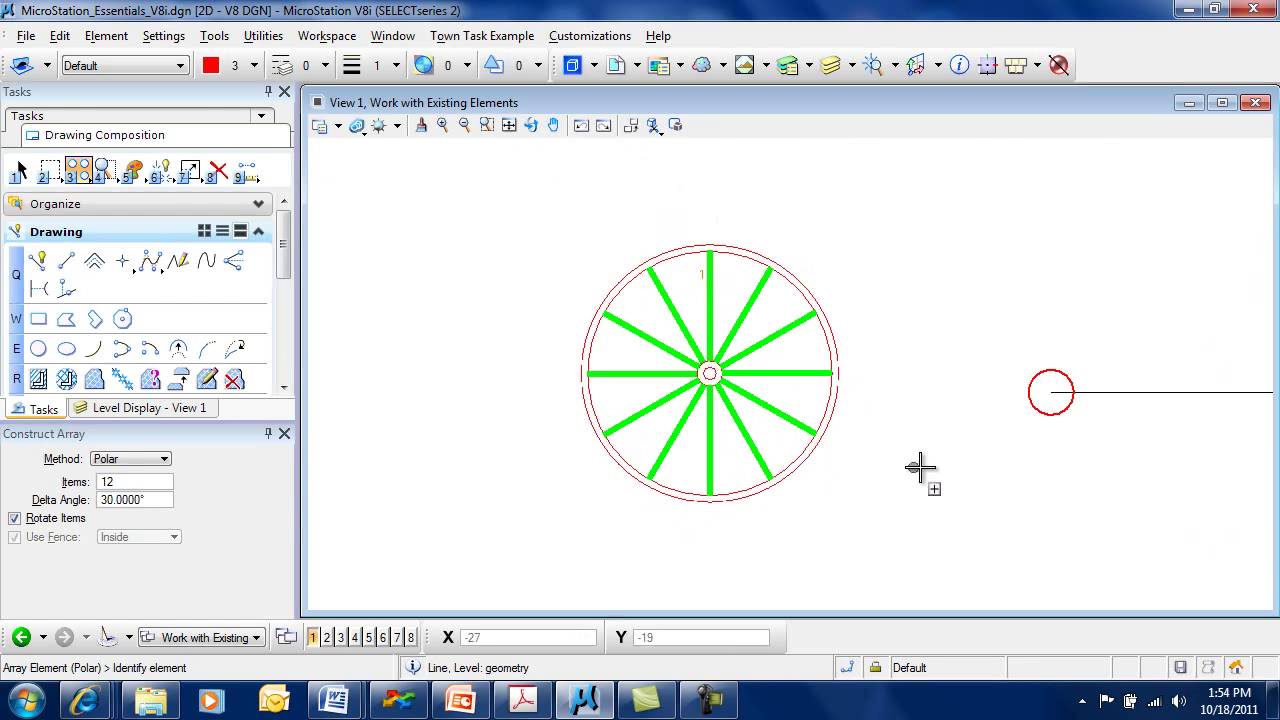This screenshot has width=1280, height=720.
Task: Click the Delete Element red X tool
Action: tap(218, 171)
